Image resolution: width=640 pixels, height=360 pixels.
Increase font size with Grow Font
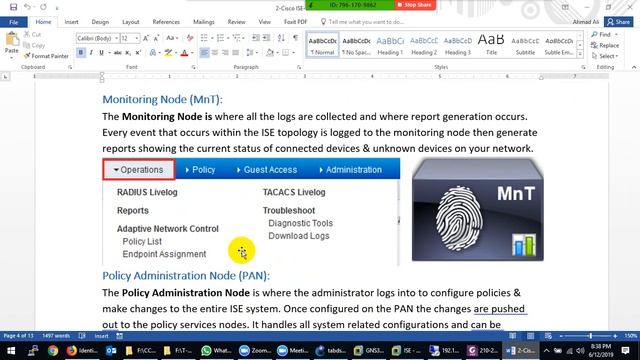point(146,38)
